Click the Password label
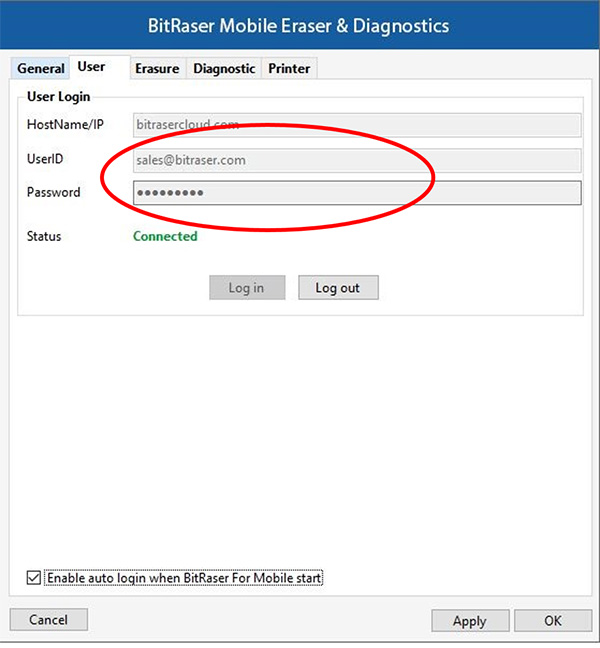Image resolution: width=600 pixels, height=648 pixels. click(x=54, y=192)
